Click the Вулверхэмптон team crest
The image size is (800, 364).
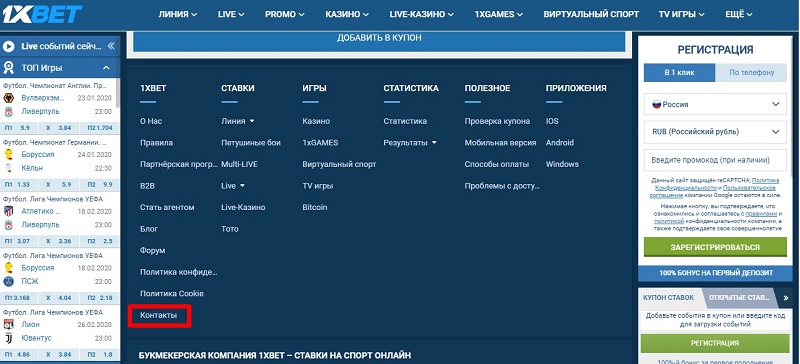[8, 98]
